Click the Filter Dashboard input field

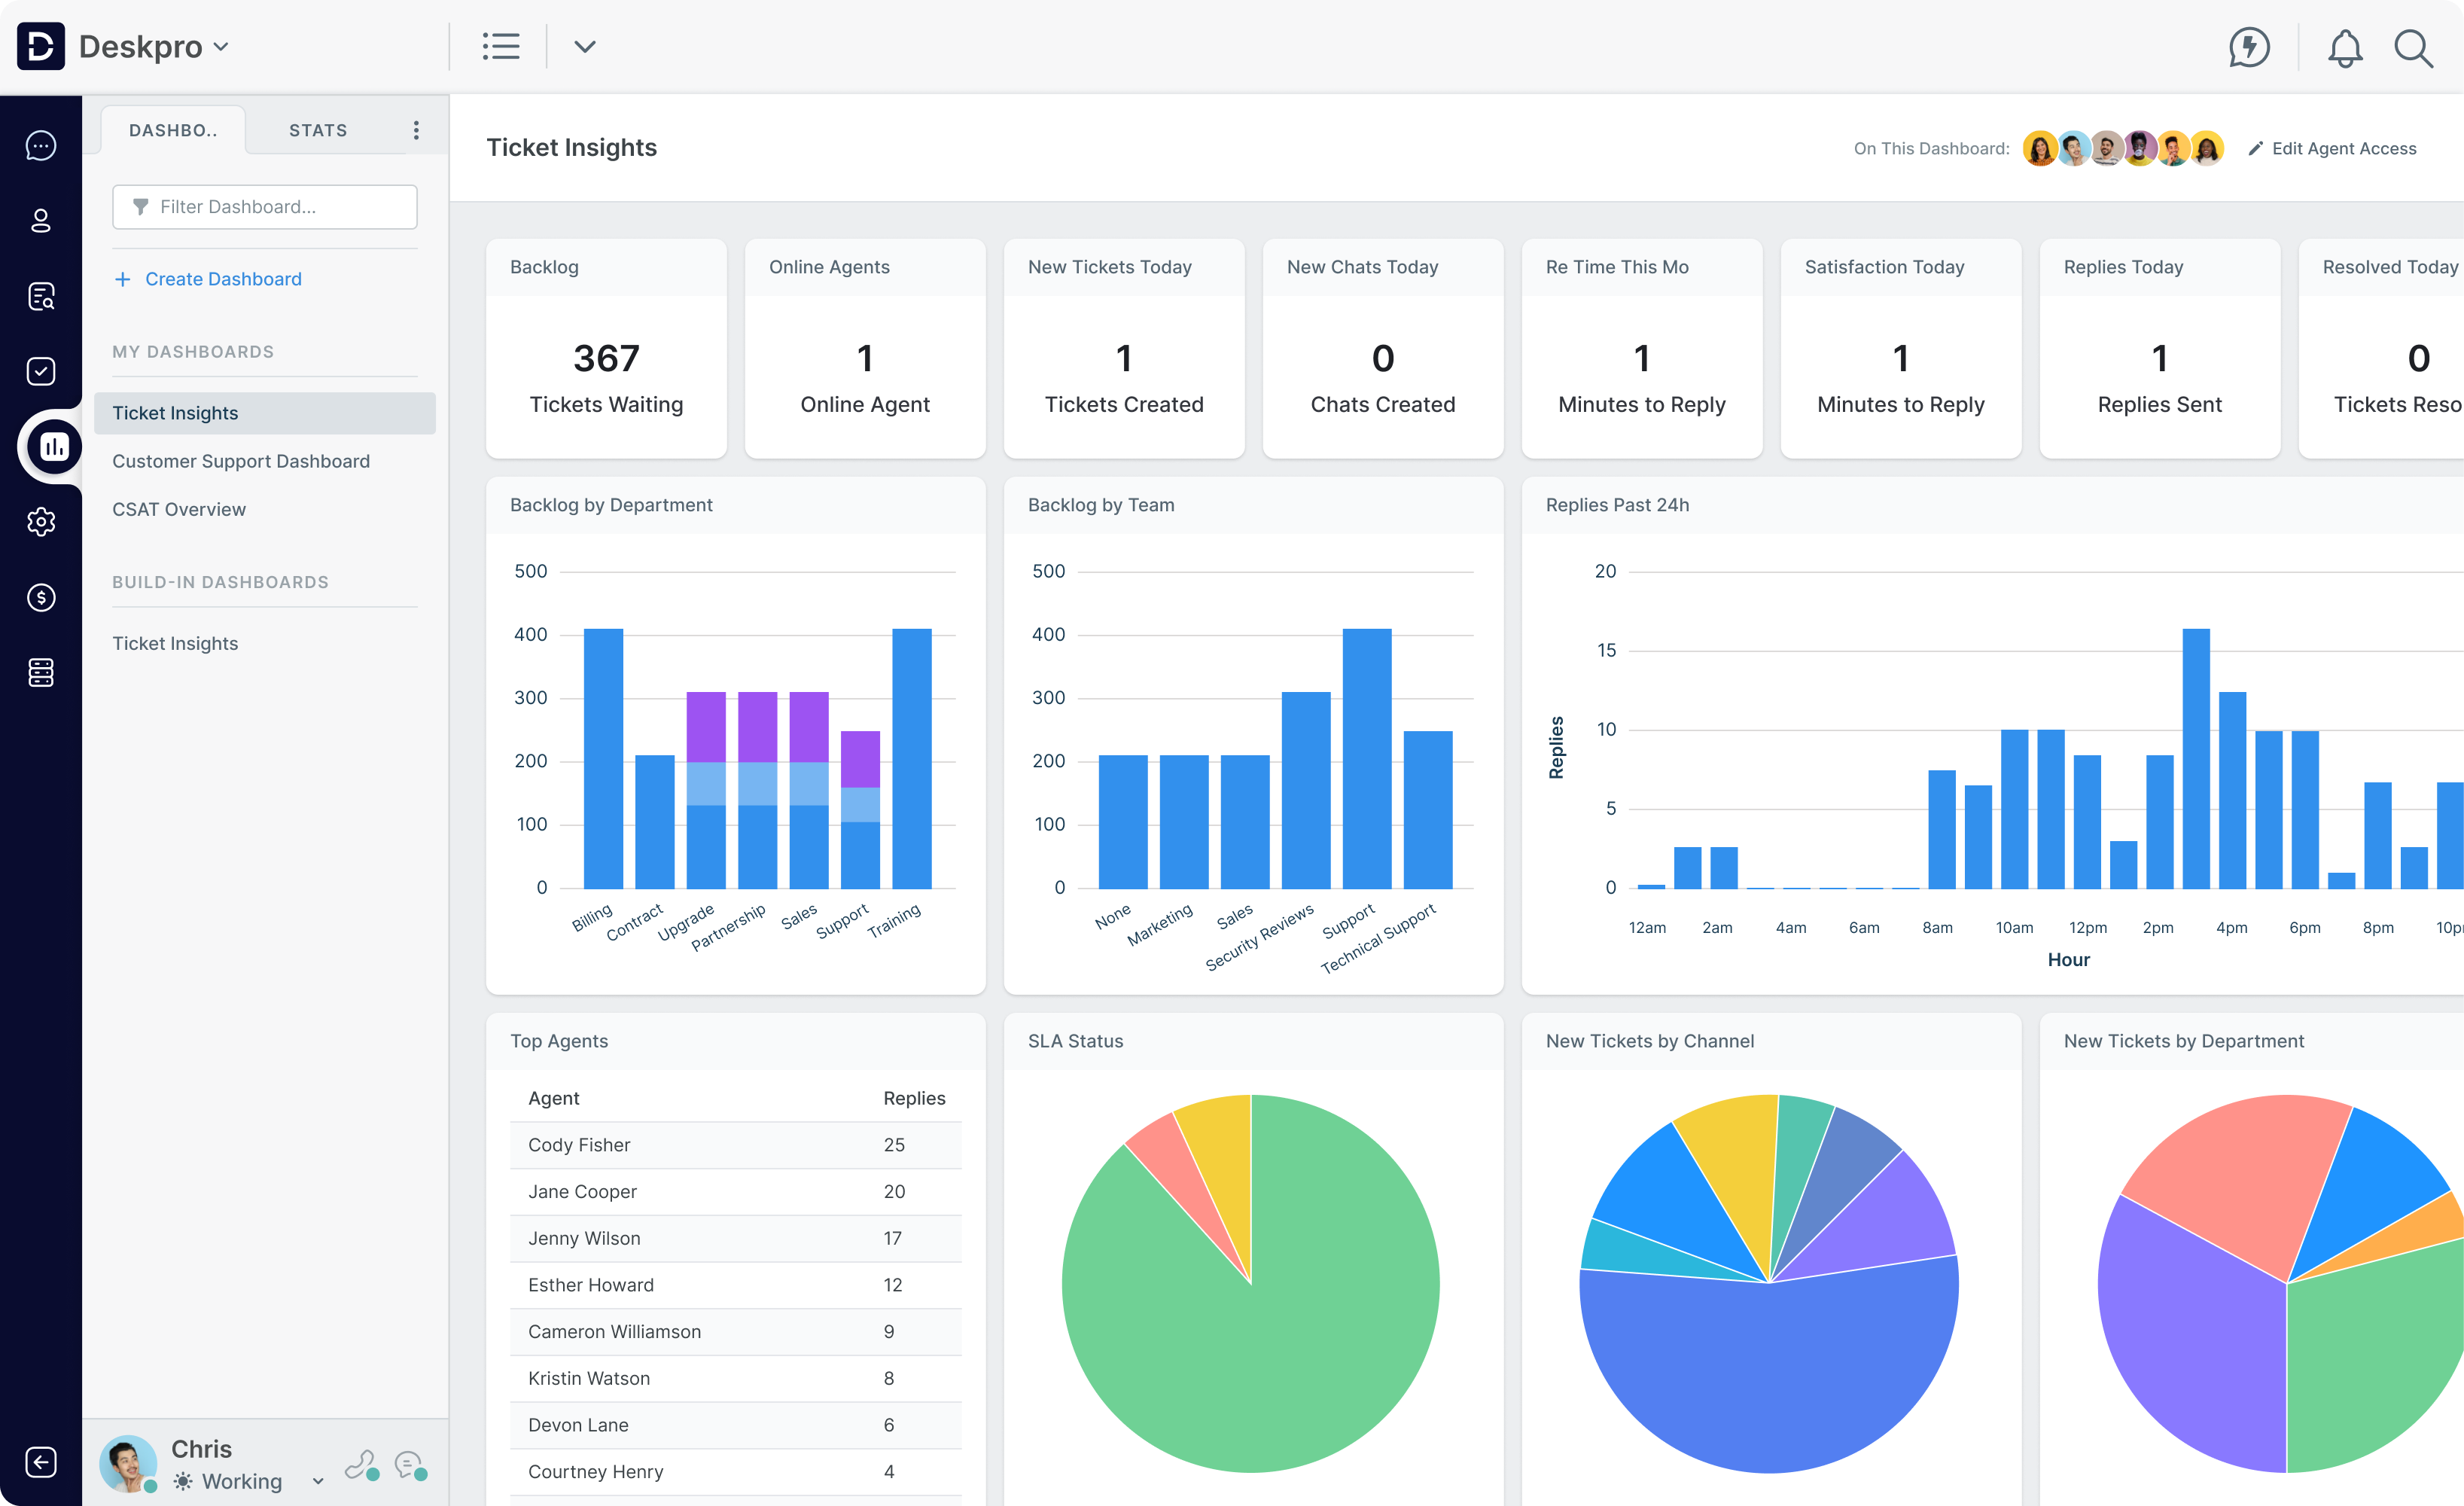pos(265,207)
